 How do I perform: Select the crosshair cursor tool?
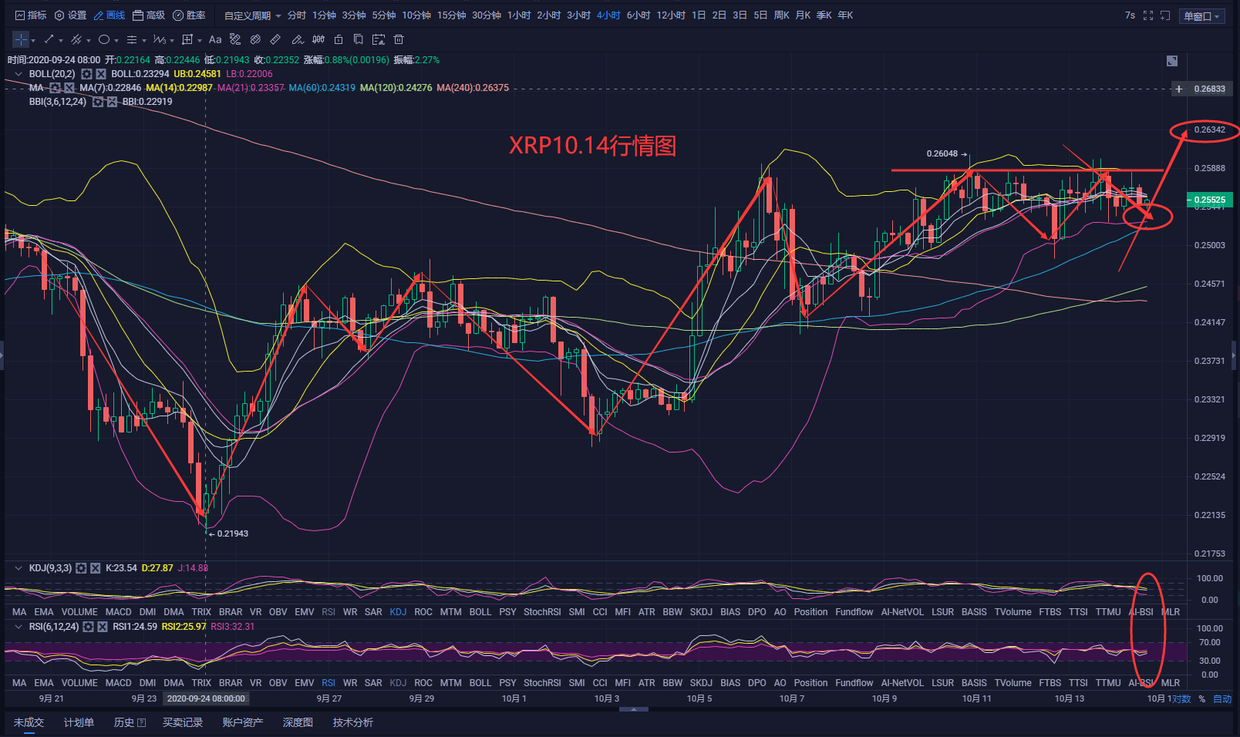pyautogui.click(x=21, y=40)
